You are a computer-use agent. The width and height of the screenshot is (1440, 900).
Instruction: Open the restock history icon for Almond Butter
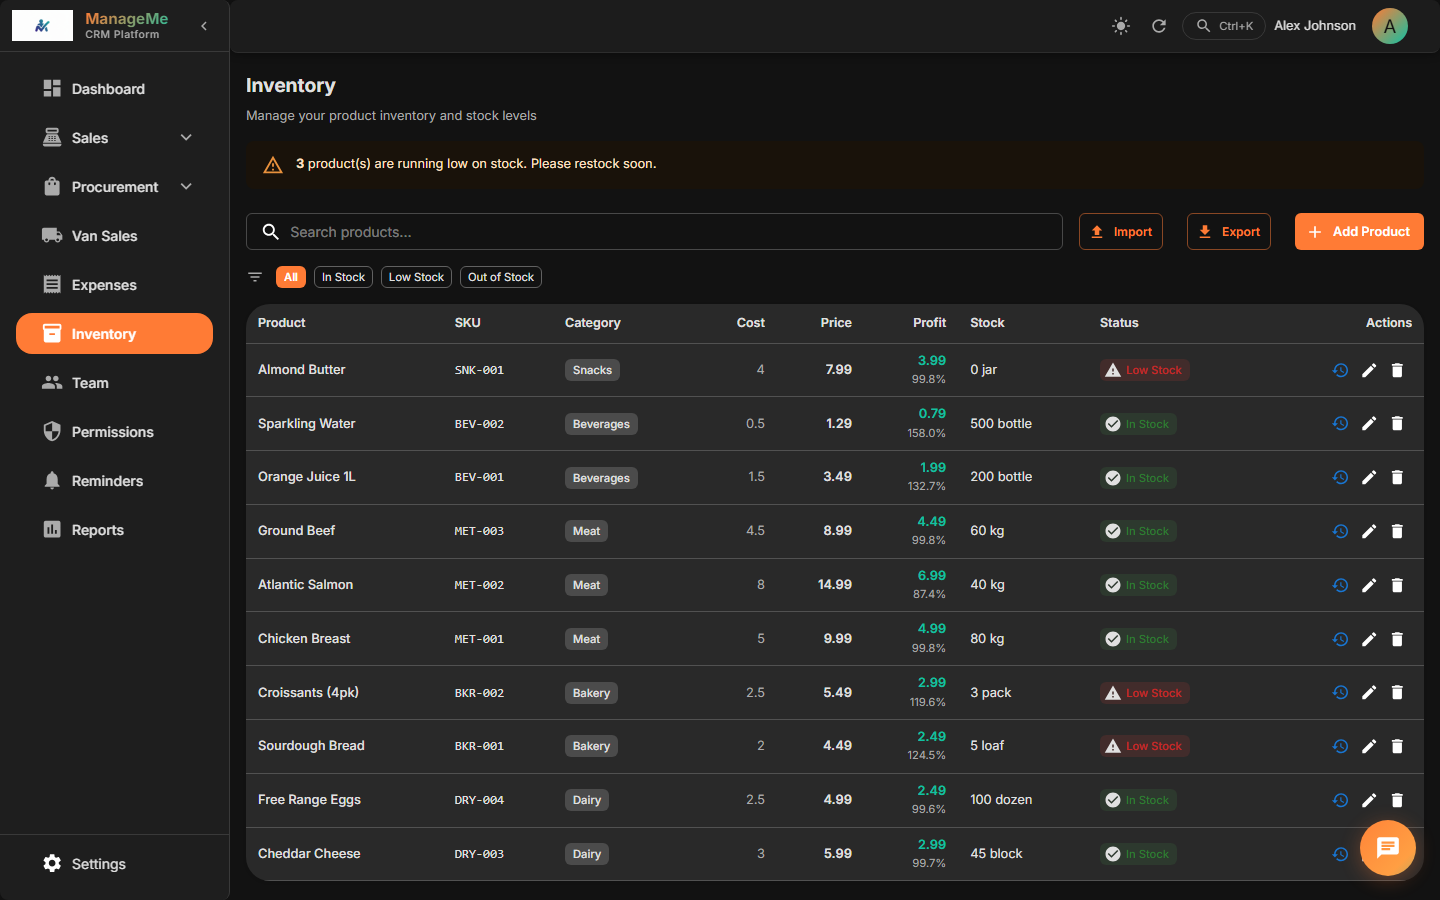(1340, 370)
